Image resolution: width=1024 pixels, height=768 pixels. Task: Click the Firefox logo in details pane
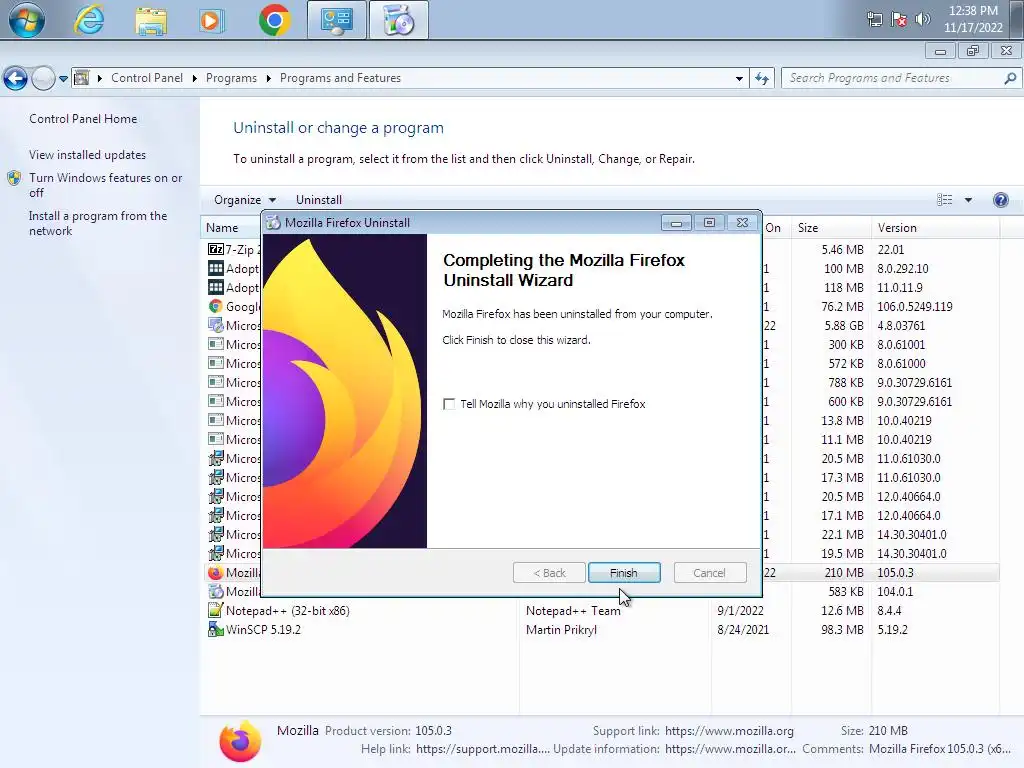(240, 741)
